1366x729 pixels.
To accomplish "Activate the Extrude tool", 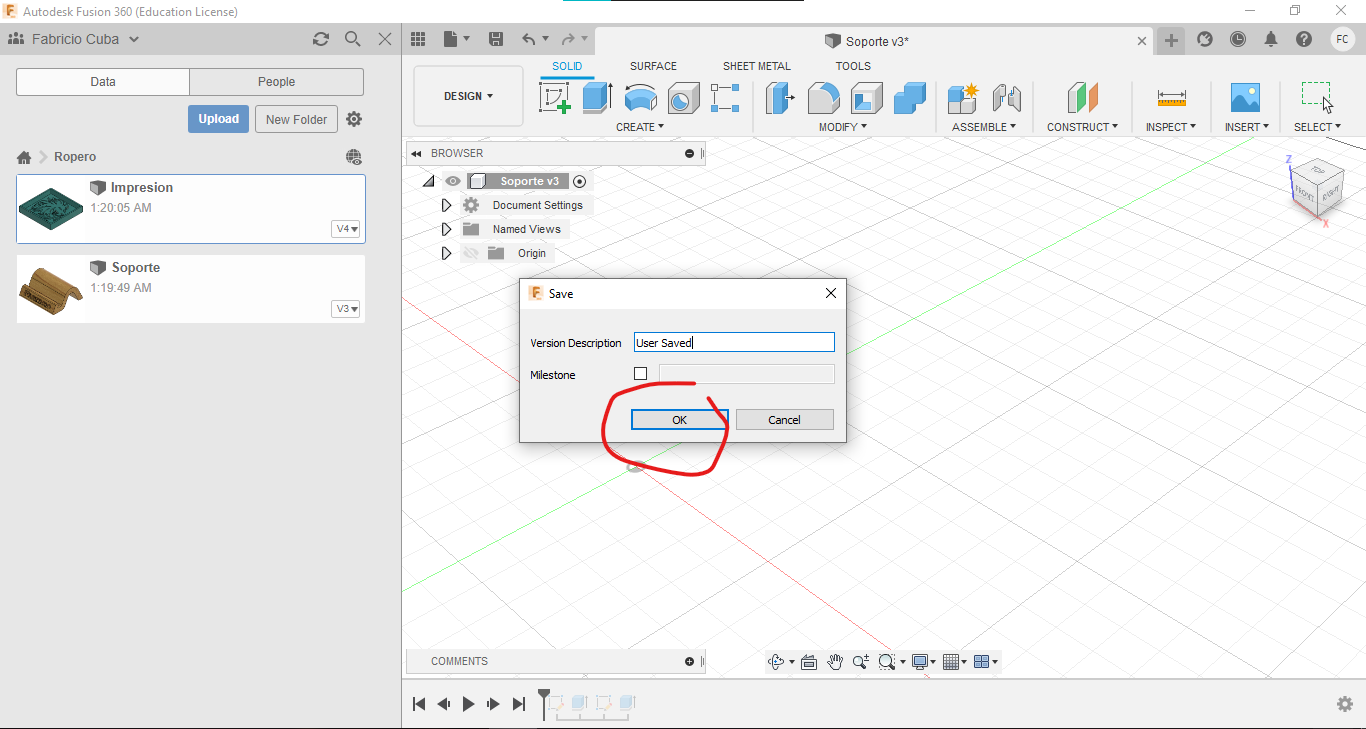I will click(x=597, y=98).
